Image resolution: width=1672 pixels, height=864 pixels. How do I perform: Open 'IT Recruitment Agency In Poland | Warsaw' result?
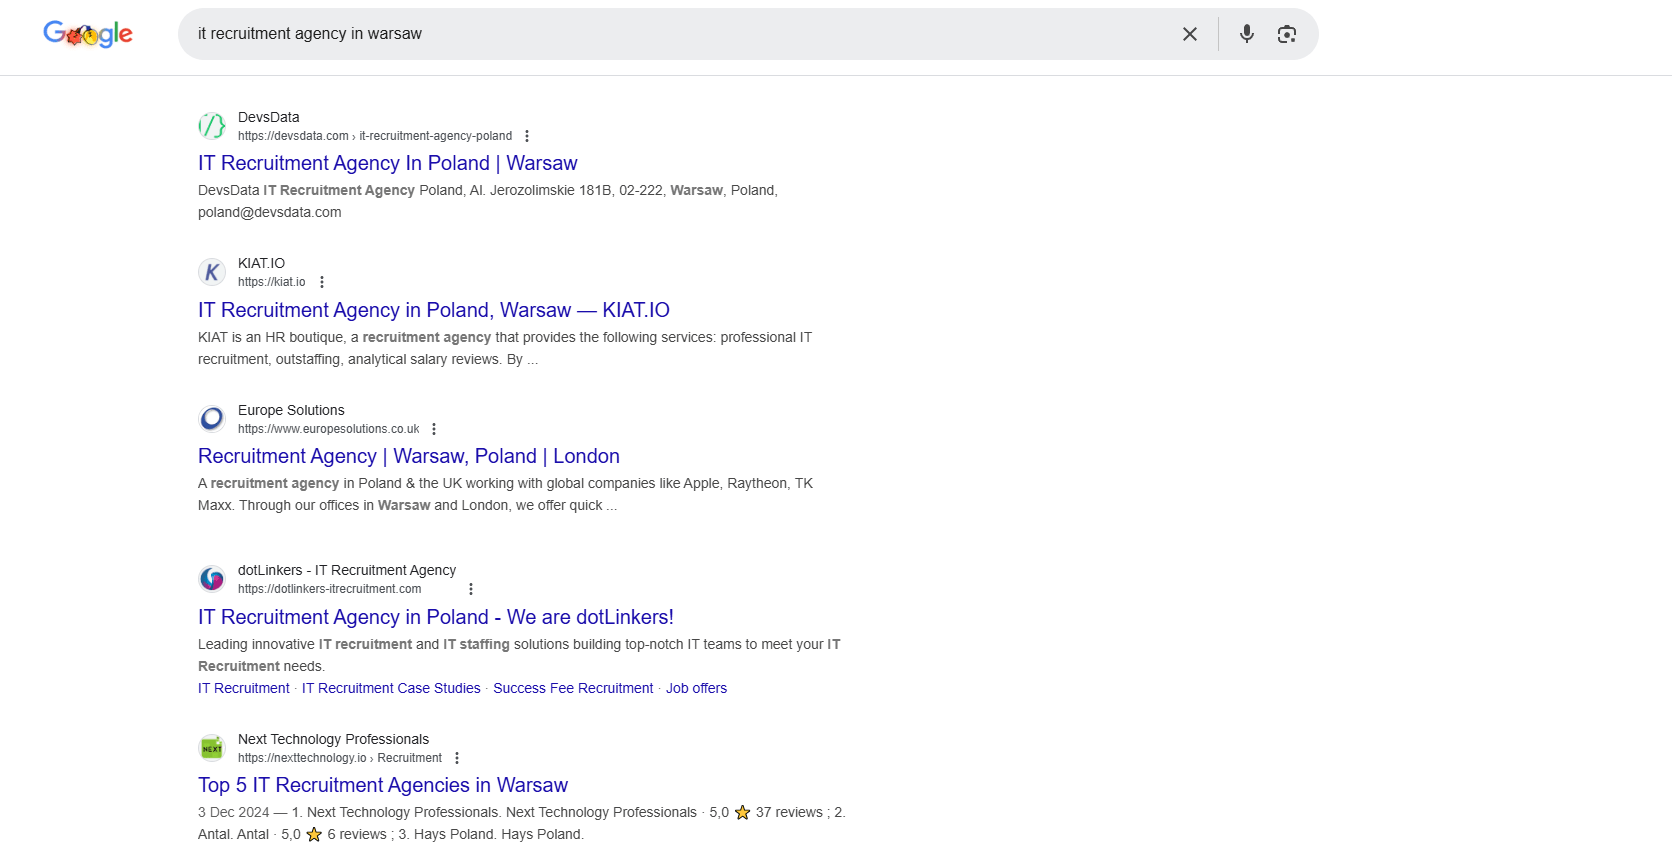387,163
